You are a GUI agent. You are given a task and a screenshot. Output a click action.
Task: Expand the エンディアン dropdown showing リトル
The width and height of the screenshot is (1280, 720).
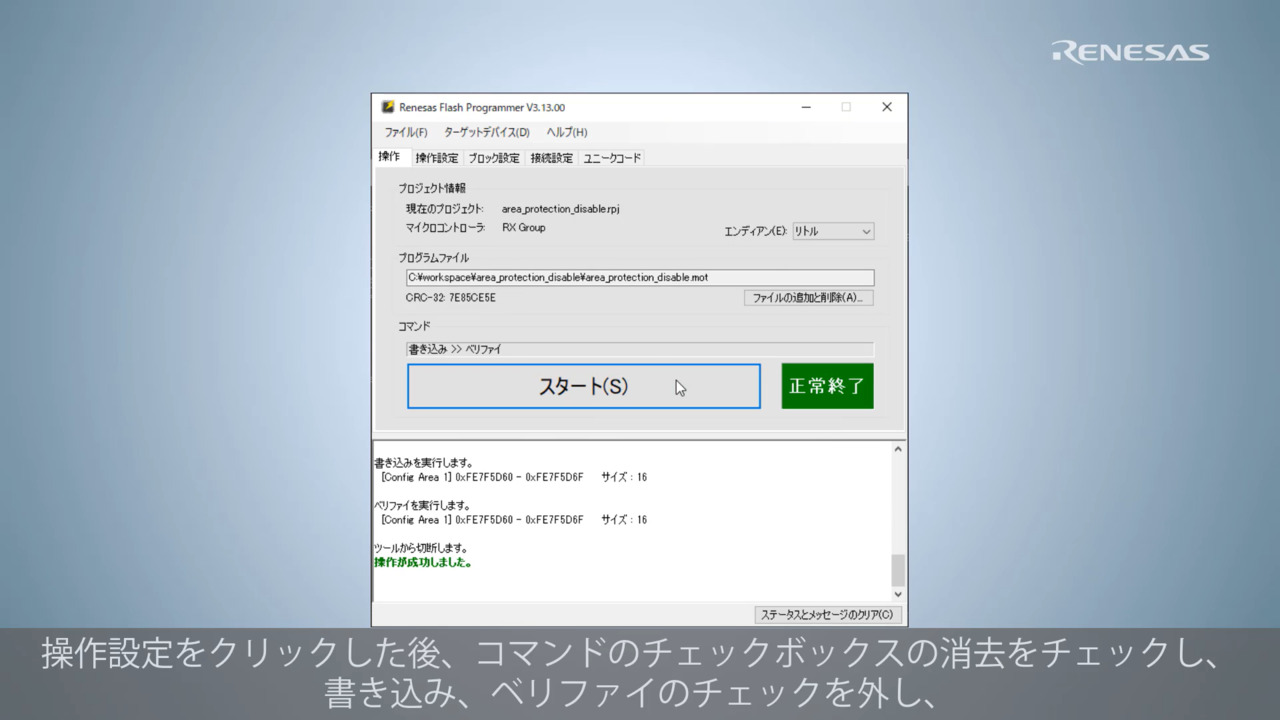(x=833, y=231)
